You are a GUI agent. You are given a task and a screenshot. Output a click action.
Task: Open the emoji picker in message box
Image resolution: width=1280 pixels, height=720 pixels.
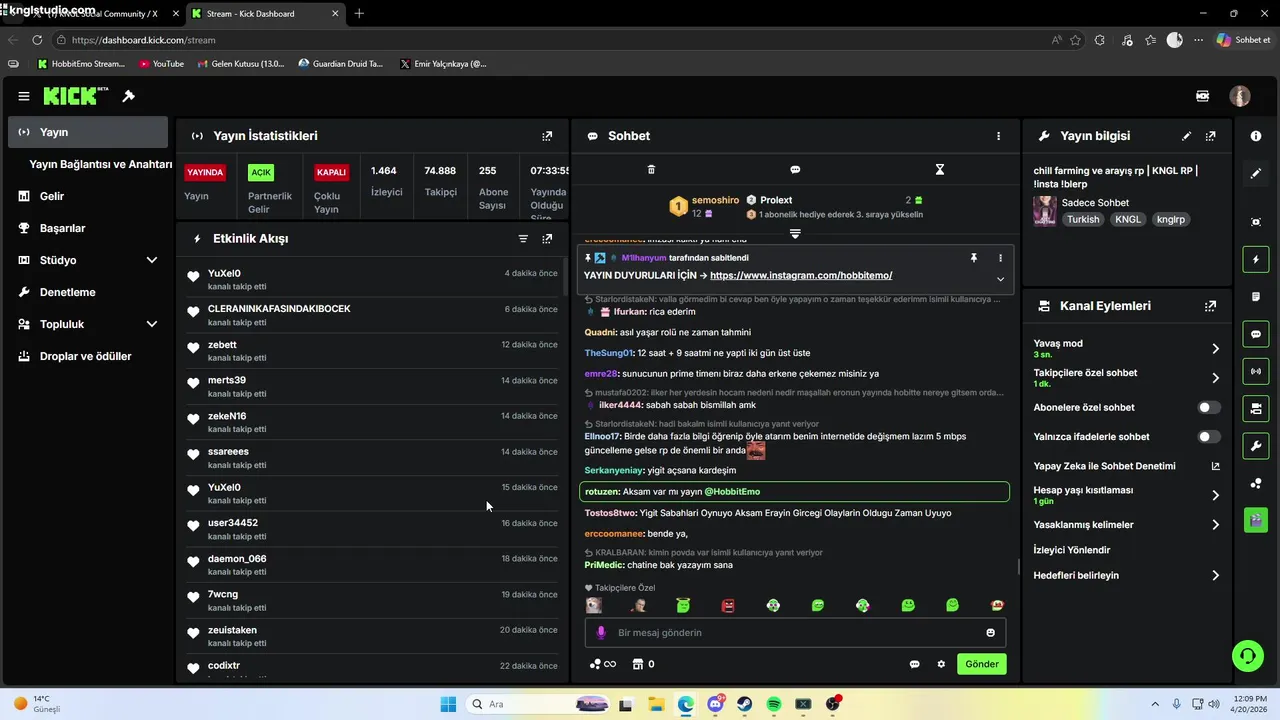[991, 633]
